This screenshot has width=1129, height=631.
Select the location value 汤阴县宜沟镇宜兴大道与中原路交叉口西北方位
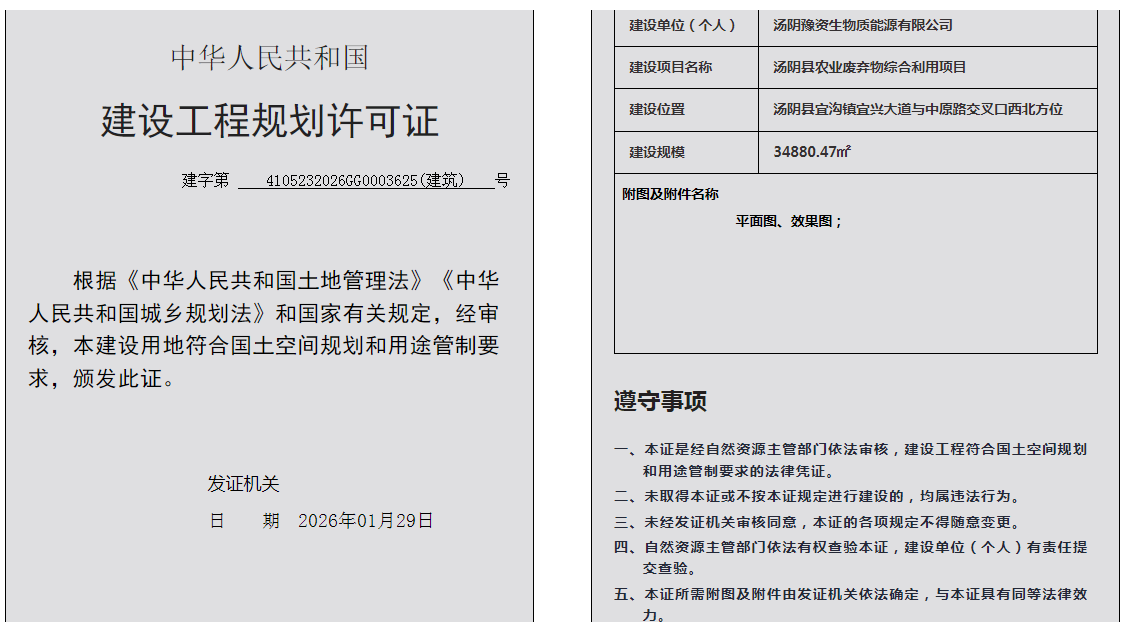917,109
